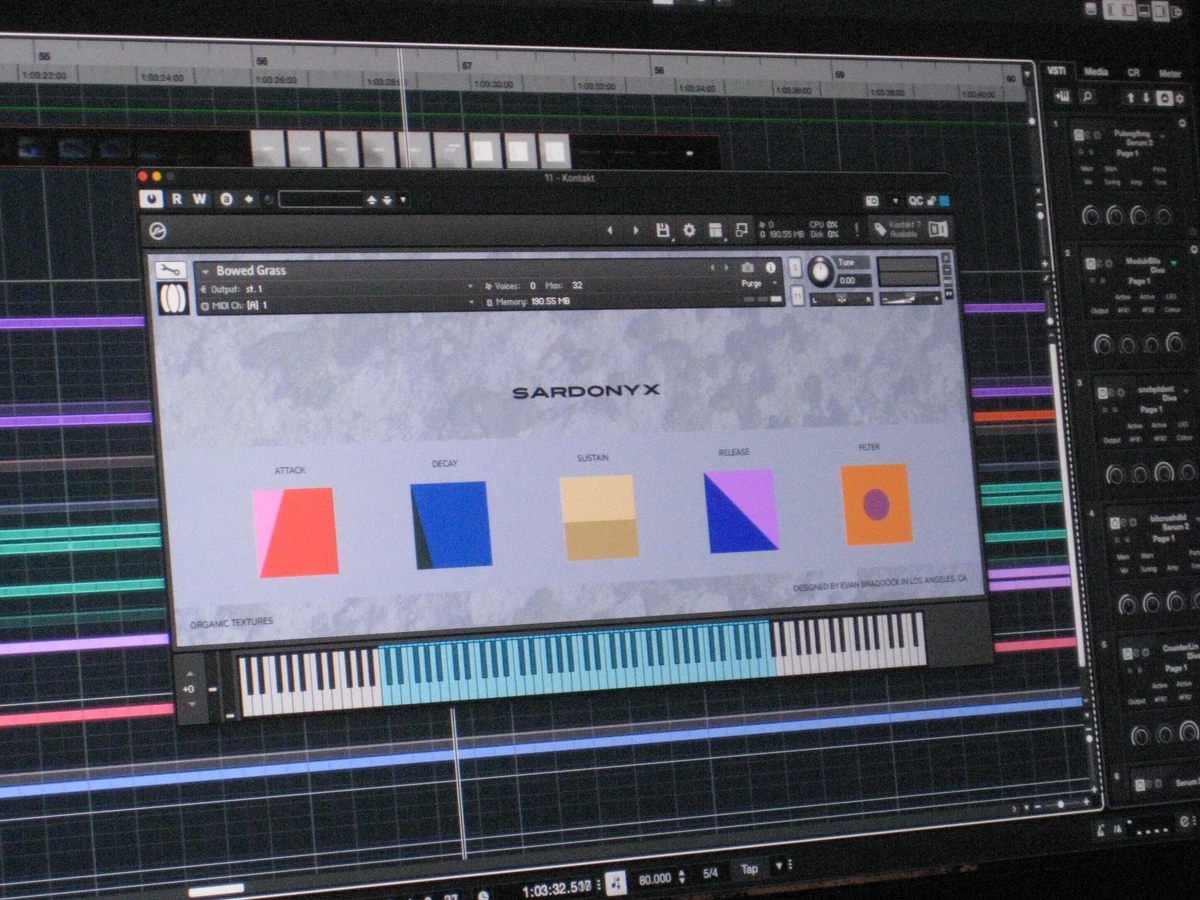The image size is (1200, 900).
Task: Open instrument edit wrench icon
Action: point(172,270)
